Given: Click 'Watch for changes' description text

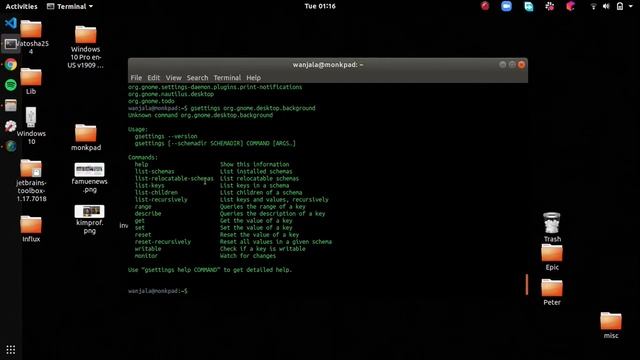Looking at the screenshot, I should point(248,256).
